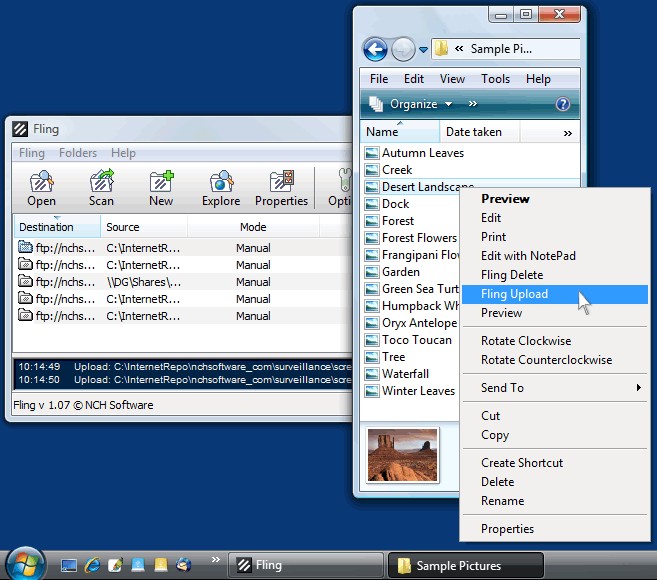This screenshot has height=580, width=657.
Task: Switch to Fling taskbar button
Action: coord(306,565)
